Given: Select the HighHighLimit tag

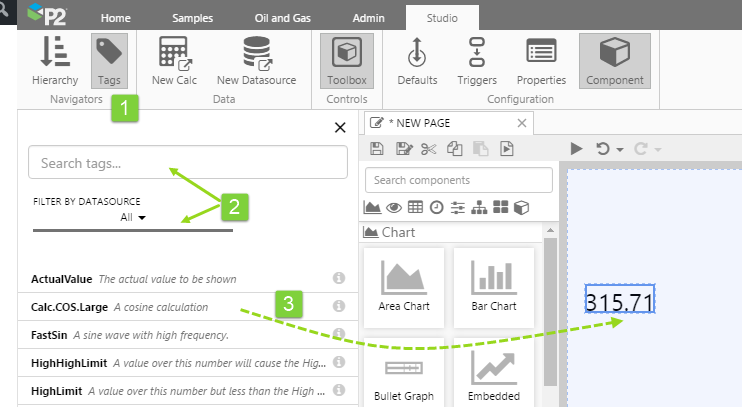Looking at the screenshot, I should click(x=187, y=363).
